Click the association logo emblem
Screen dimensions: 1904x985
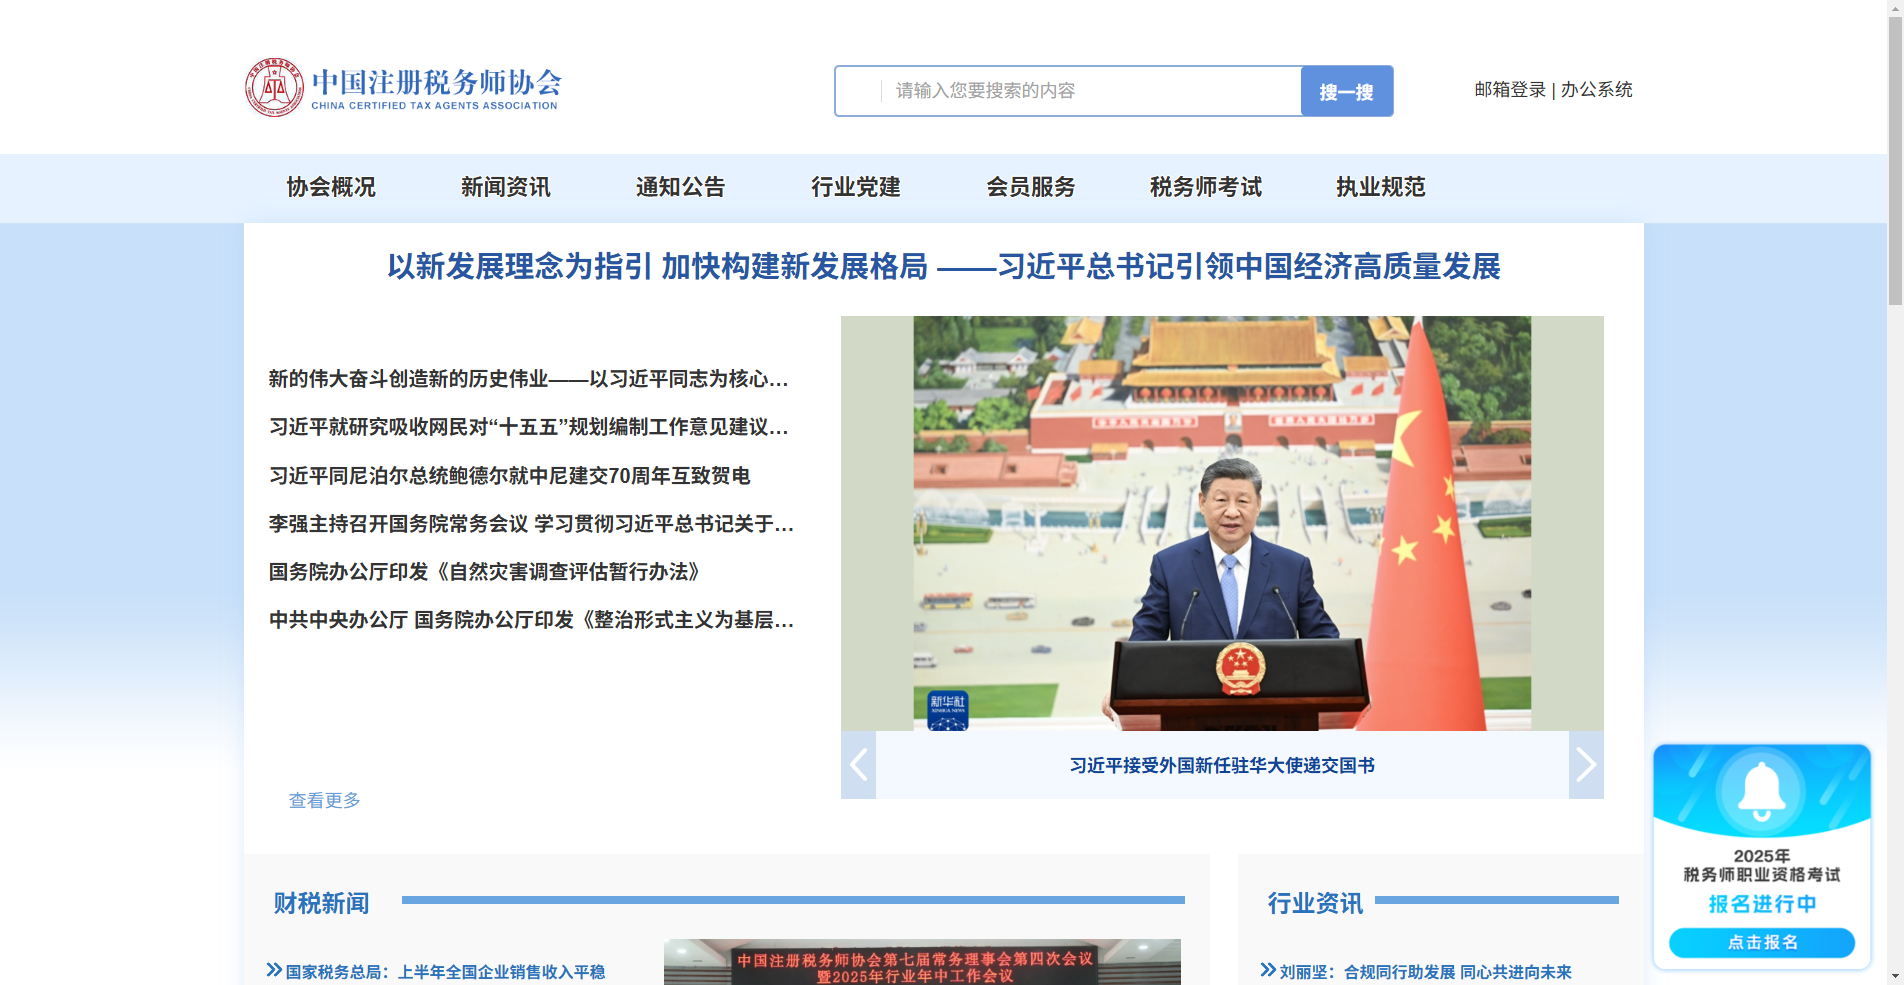[x=274, y=87]
